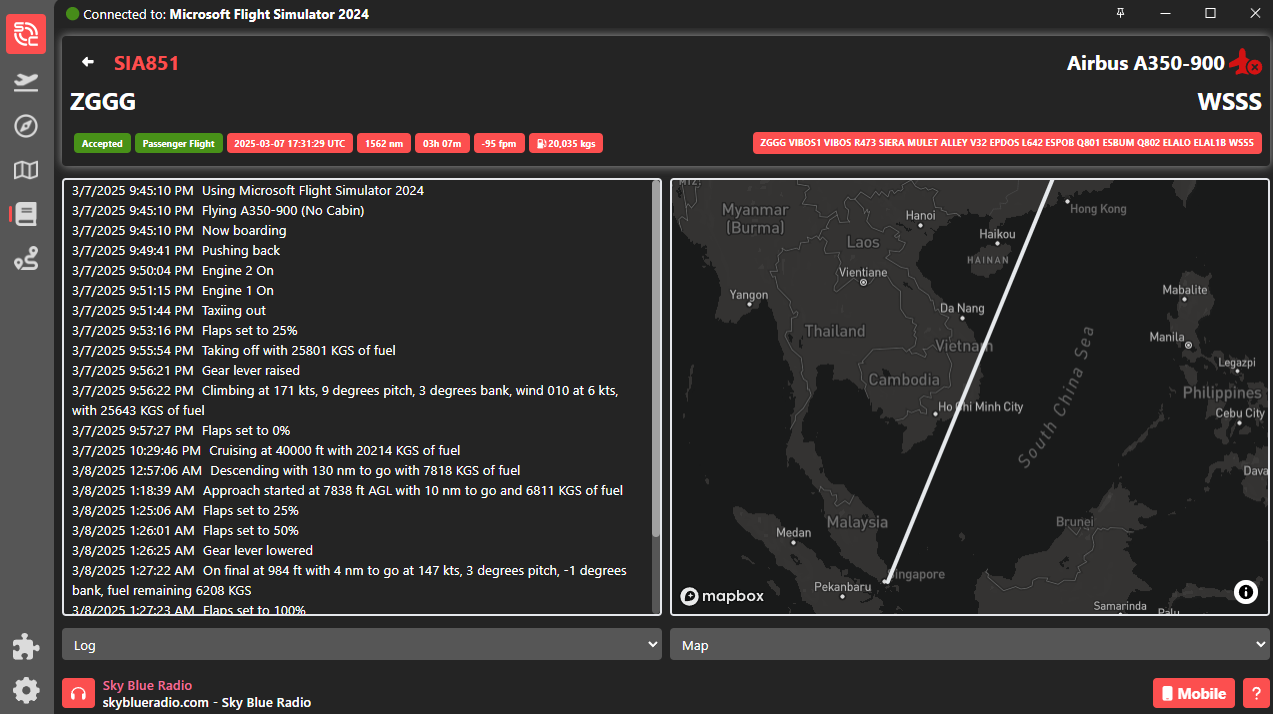This screenshot has height=714, width=1273.
Task: Select the 'Approach started at 7838 ft AGL' entry
Action: pos(348,490)
